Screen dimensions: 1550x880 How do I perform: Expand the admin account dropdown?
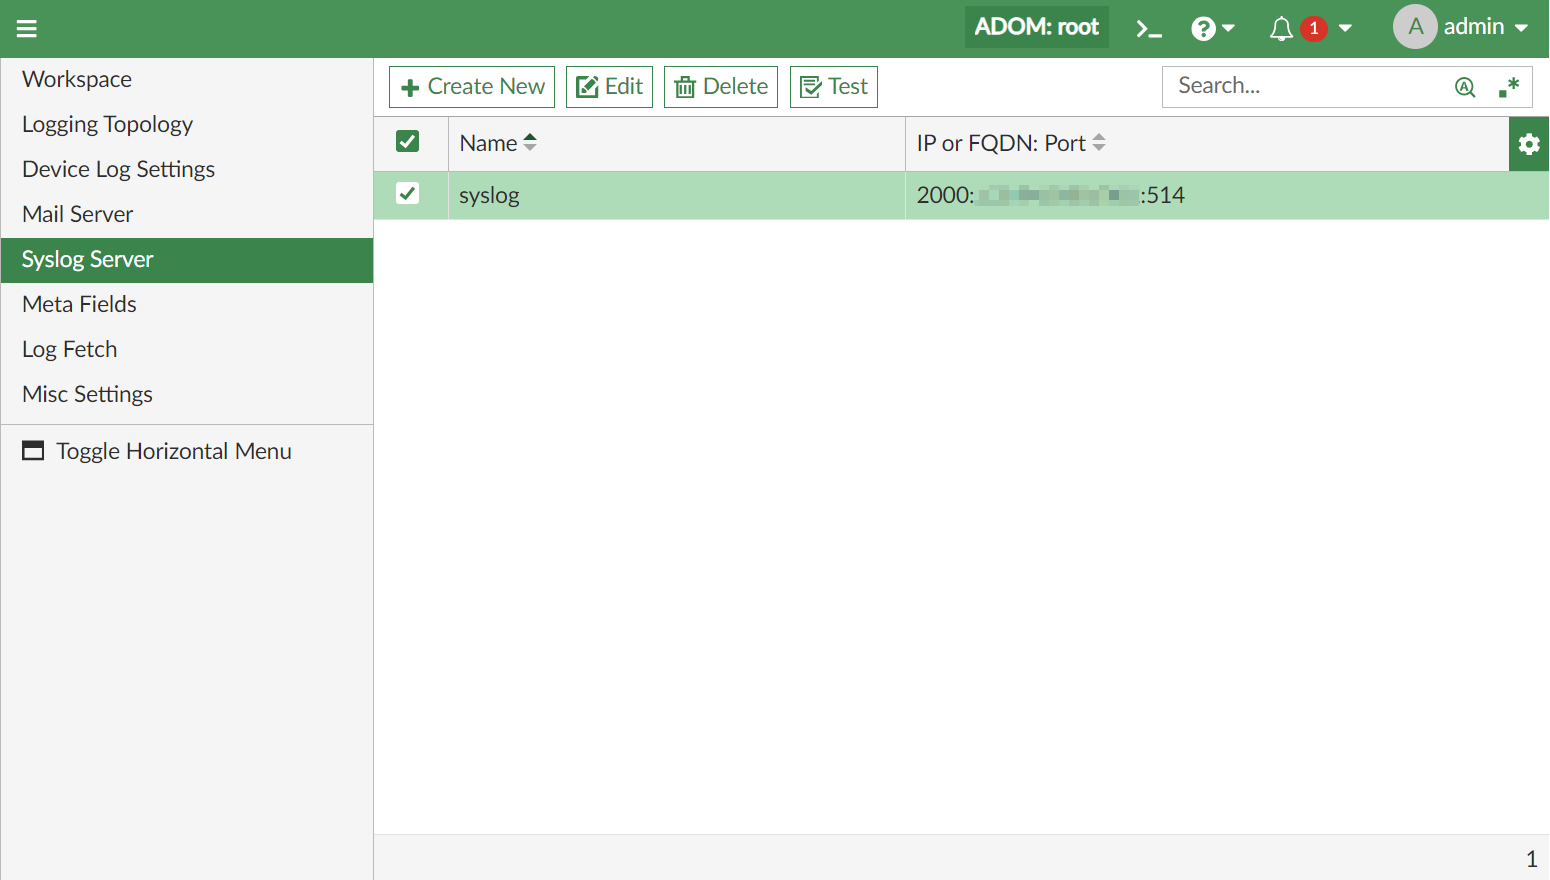point(1519,28)
